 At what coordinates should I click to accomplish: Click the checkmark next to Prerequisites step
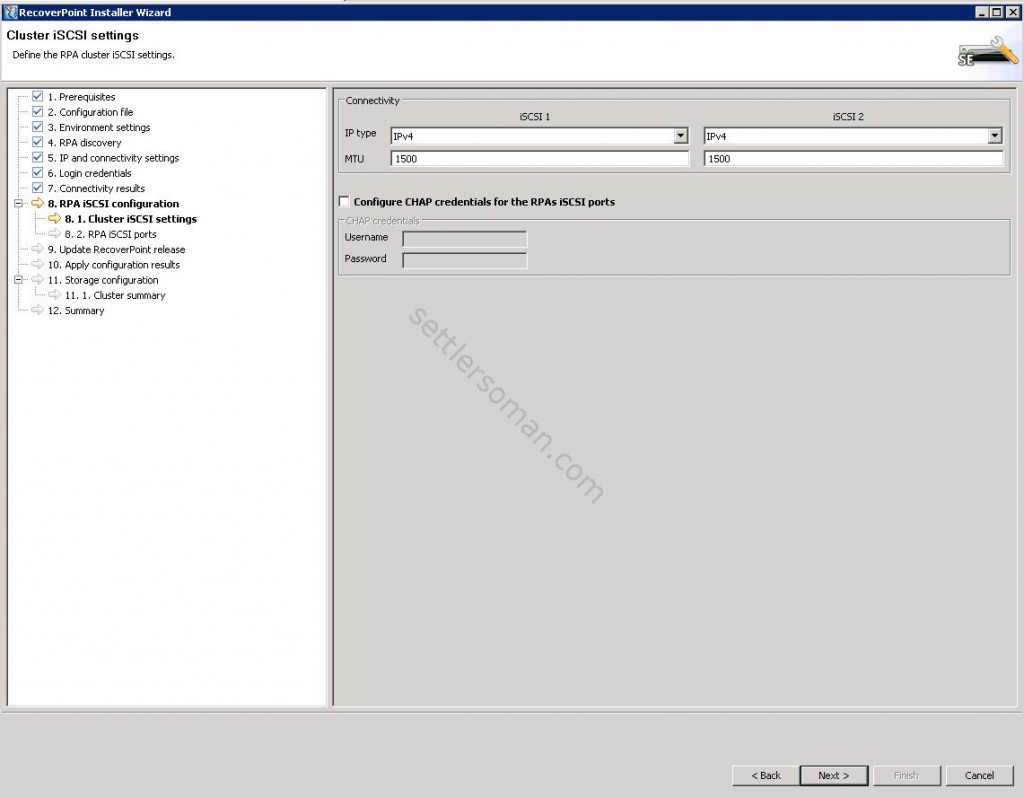click(x=38, y=97)
